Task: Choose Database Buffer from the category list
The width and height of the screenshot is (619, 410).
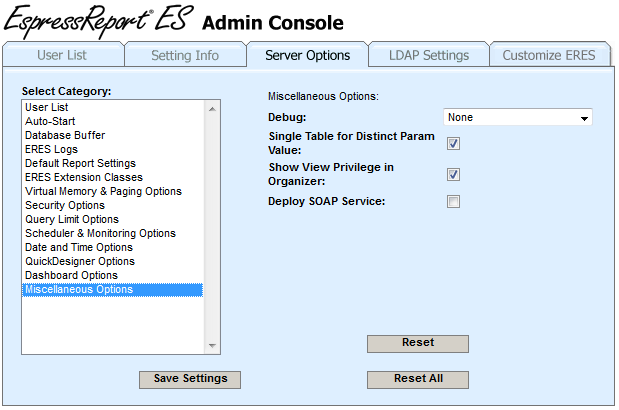Action: (x=113, y=135)
